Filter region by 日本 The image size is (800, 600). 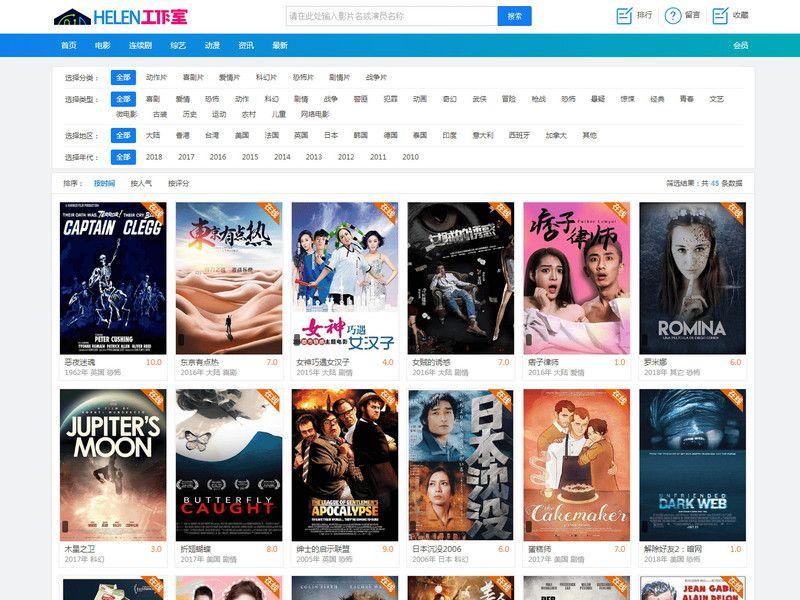click(331, 136)
